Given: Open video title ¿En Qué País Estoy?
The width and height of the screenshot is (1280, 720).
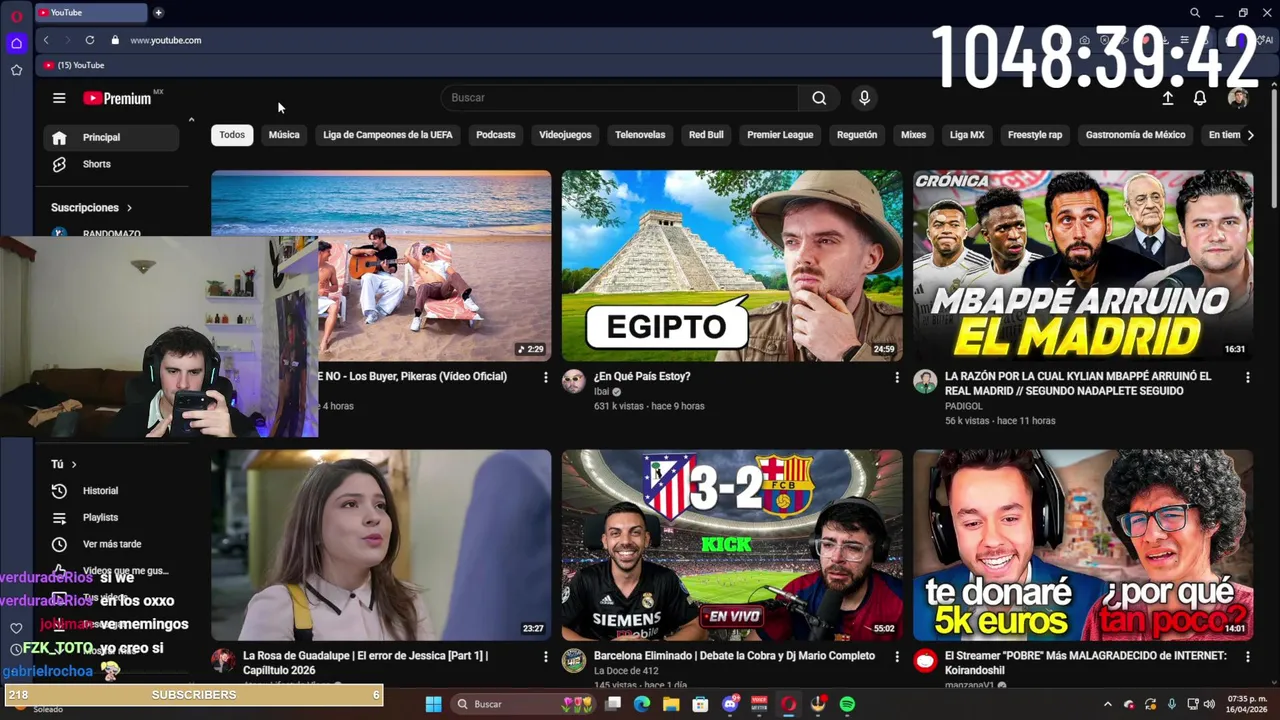Looking at the screenshot, I should click(x=642, y=376).
